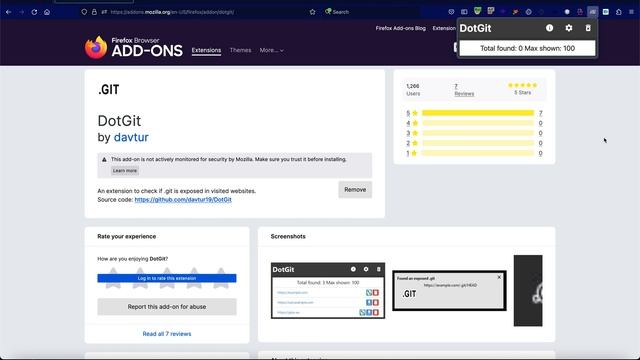The height and width of the screenshot is (360, 640).
Task: Click the count 7 beside 5-star bar
Action: point(540,113)
